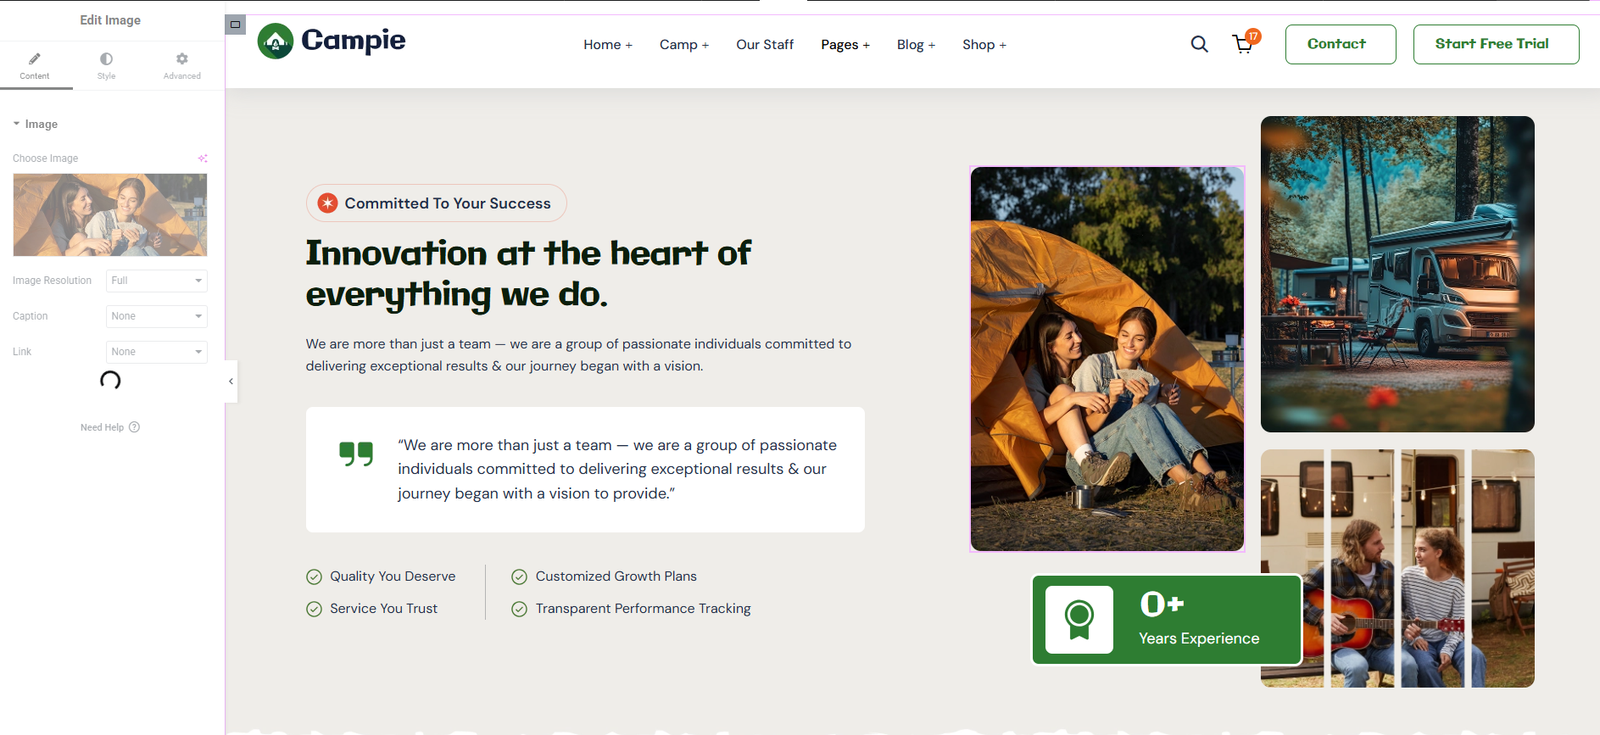Screen dimensions: 1600x735
Task: Switch to the Style tab
Action: (x=106, y=66)
